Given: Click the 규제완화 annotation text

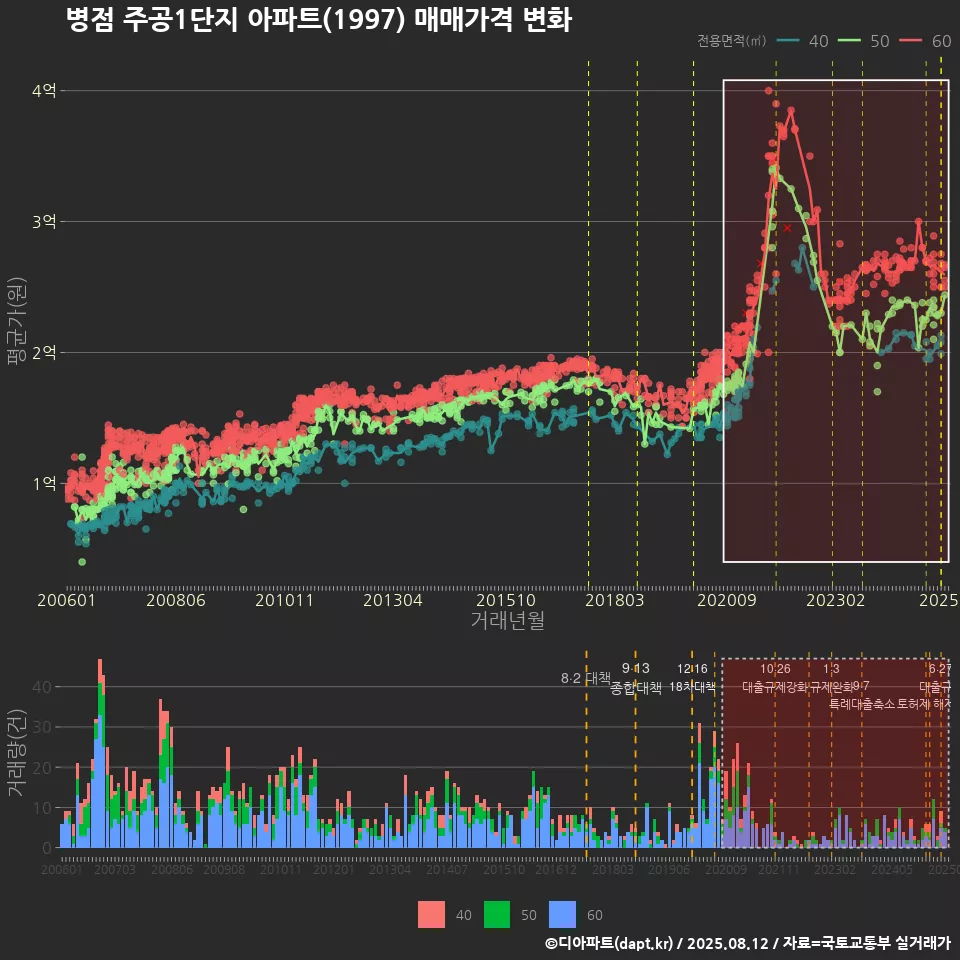Looking at the screenshot, I should 831,687.
